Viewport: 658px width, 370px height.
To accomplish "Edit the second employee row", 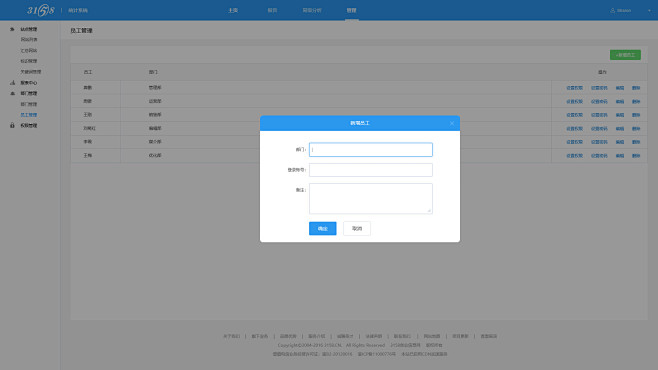I will (x=620, y=102).
